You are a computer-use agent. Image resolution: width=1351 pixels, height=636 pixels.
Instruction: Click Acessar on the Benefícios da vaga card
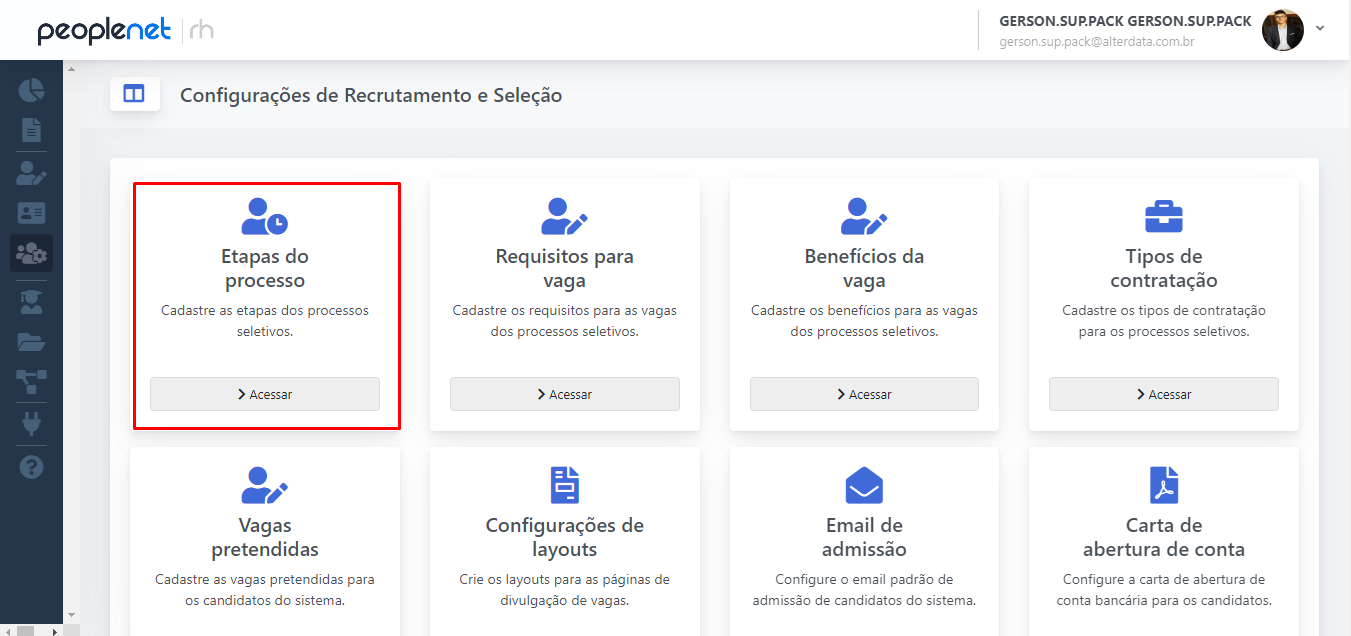863,394
